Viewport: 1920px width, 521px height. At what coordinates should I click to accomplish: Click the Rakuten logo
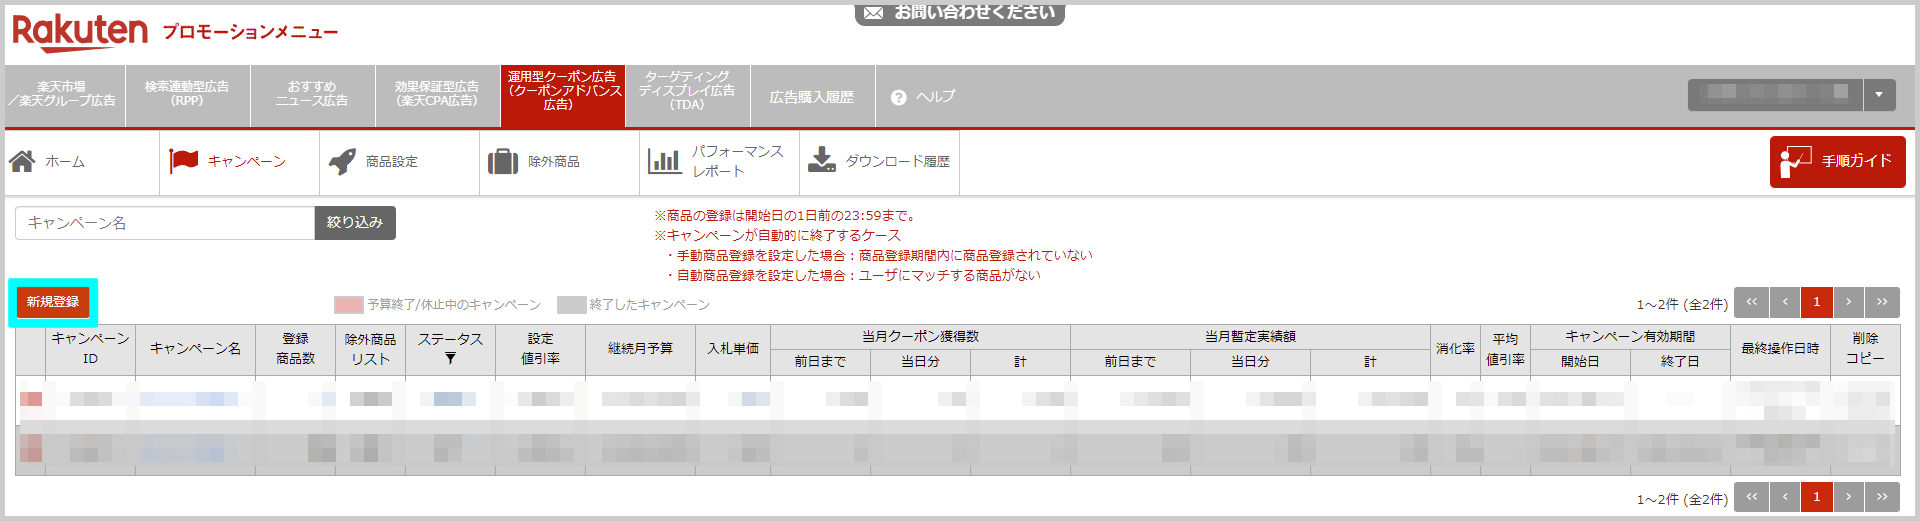80,32
